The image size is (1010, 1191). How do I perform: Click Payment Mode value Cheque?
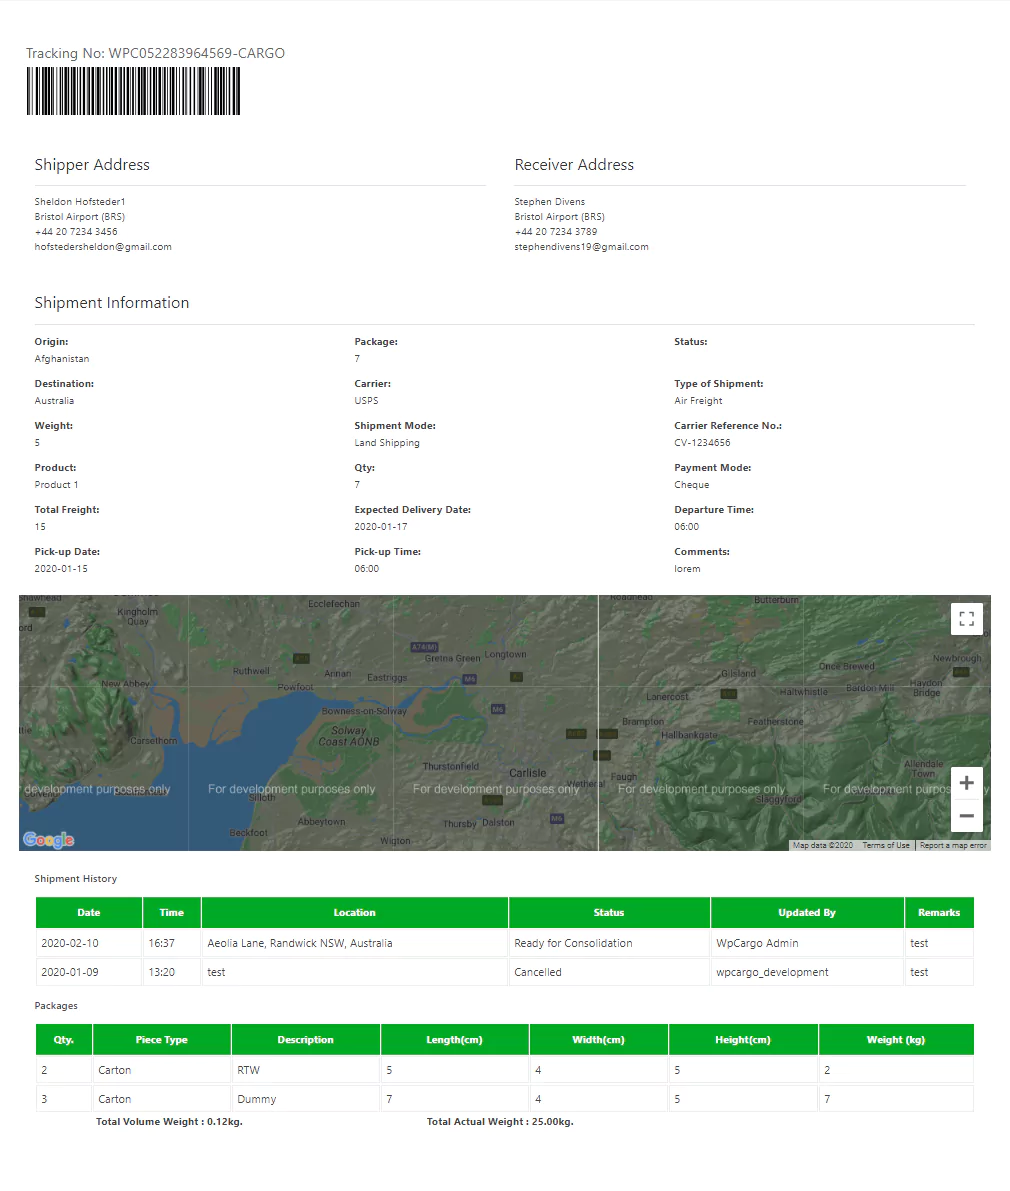[692, 485]
